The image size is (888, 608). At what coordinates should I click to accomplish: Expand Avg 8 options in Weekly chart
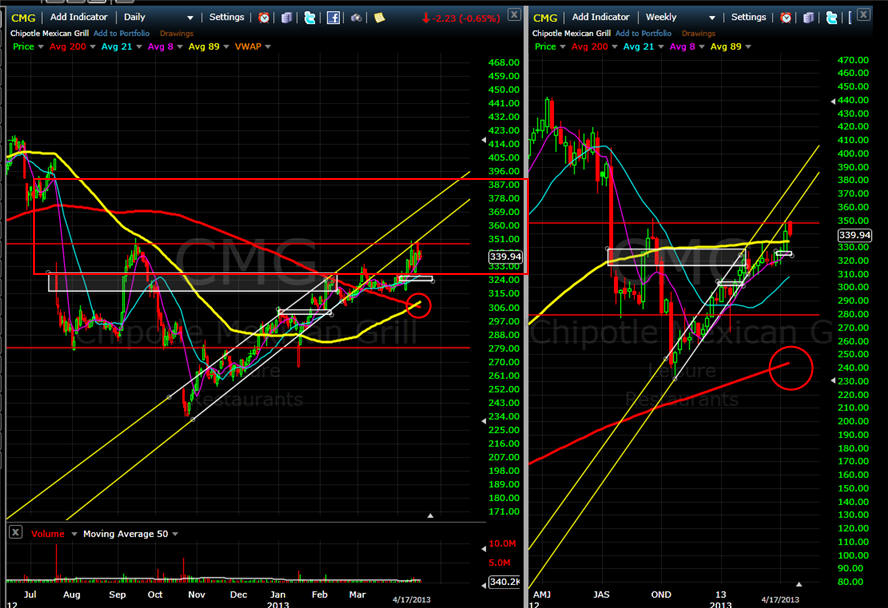coord(702,47)
